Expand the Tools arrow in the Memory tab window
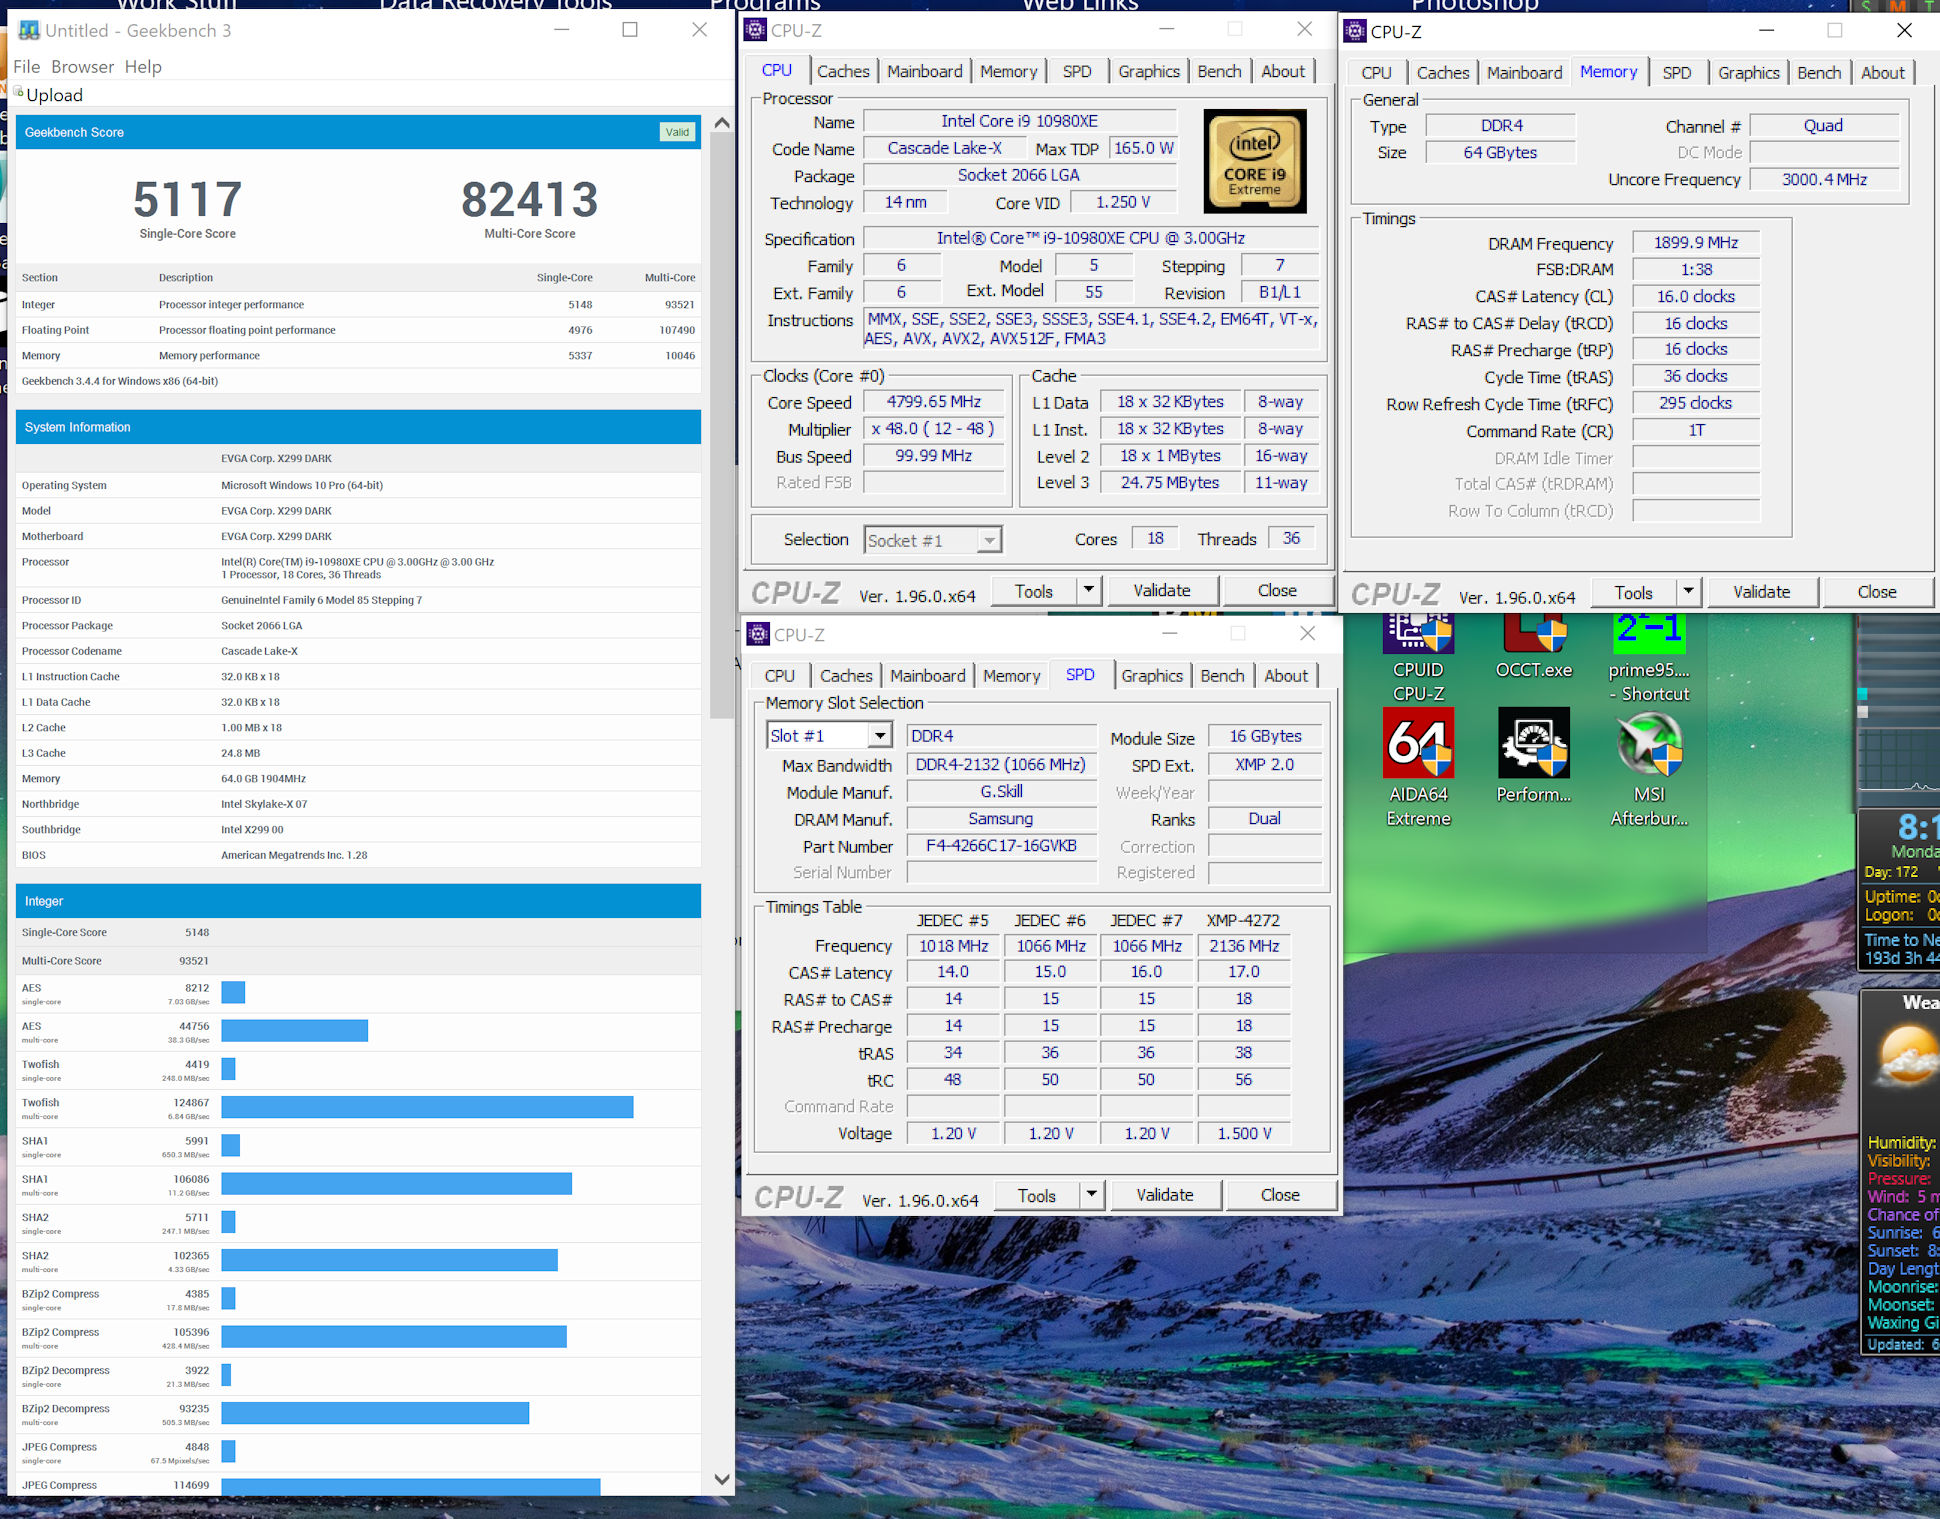Viewport: 1940px width, 1519px height. [1689, 591]
